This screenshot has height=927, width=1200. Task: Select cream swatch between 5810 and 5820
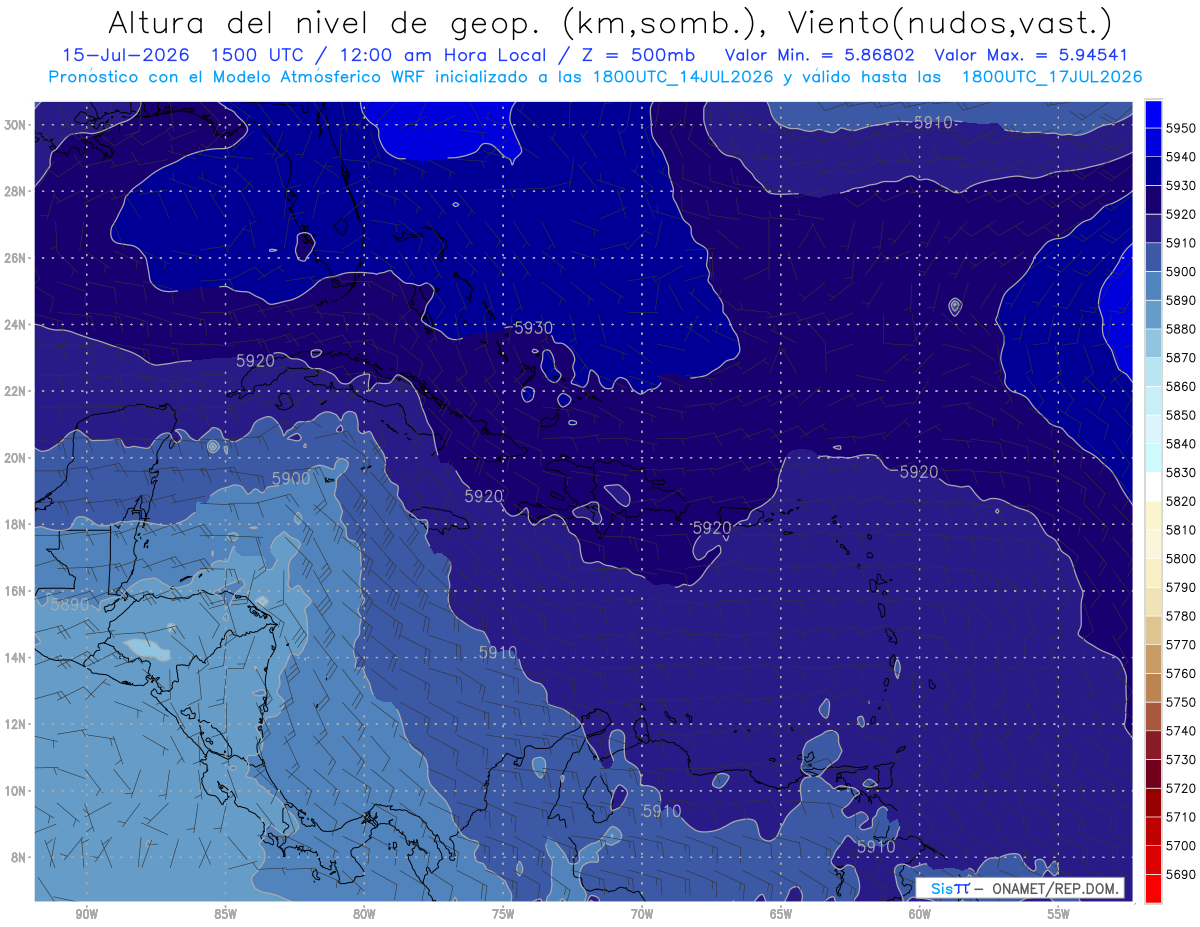(x=1153, y=516)
